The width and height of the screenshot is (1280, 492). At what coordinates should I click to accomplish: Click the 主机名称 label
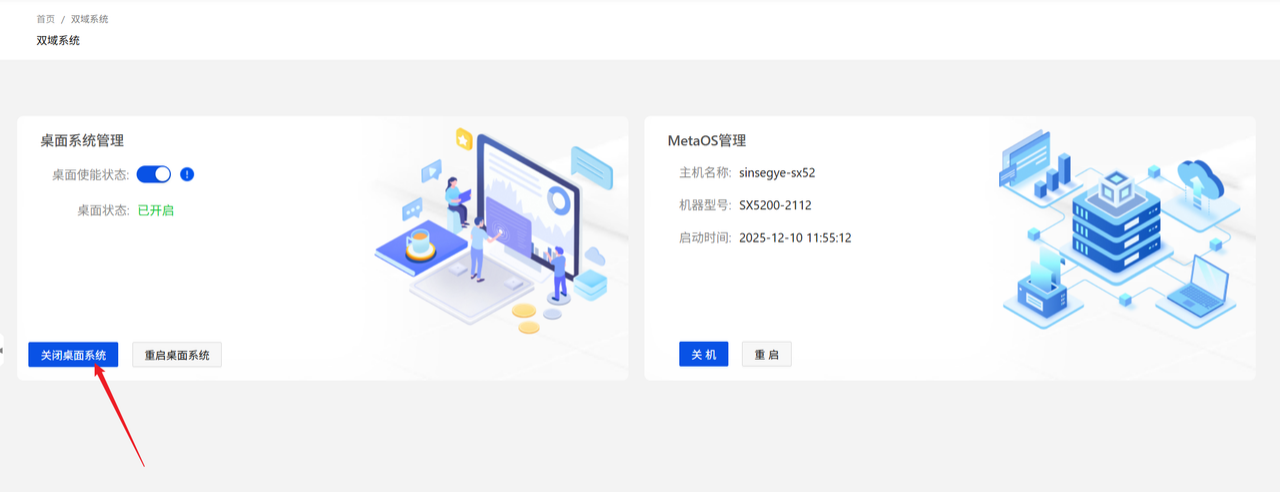tap(706, 172)
